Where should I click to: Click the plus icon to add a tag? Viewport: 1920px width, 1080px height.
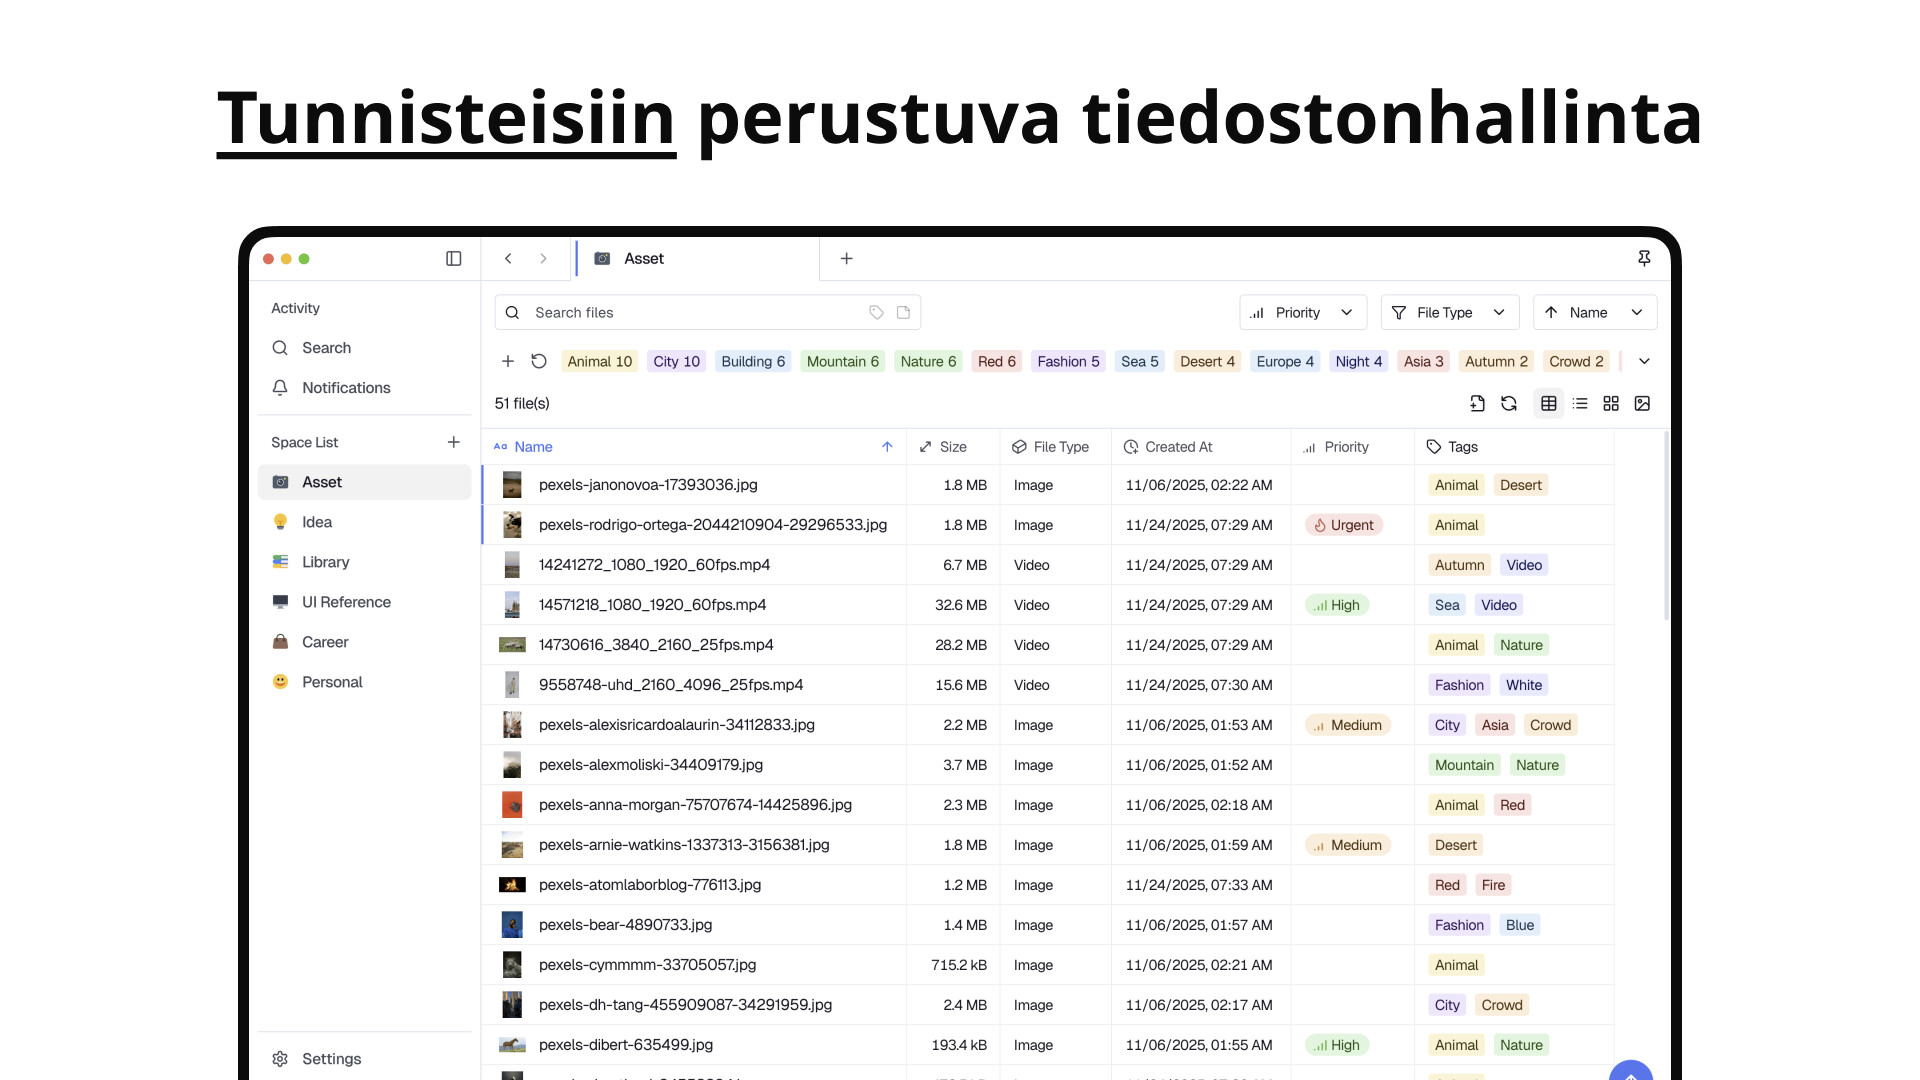point(508,362)
